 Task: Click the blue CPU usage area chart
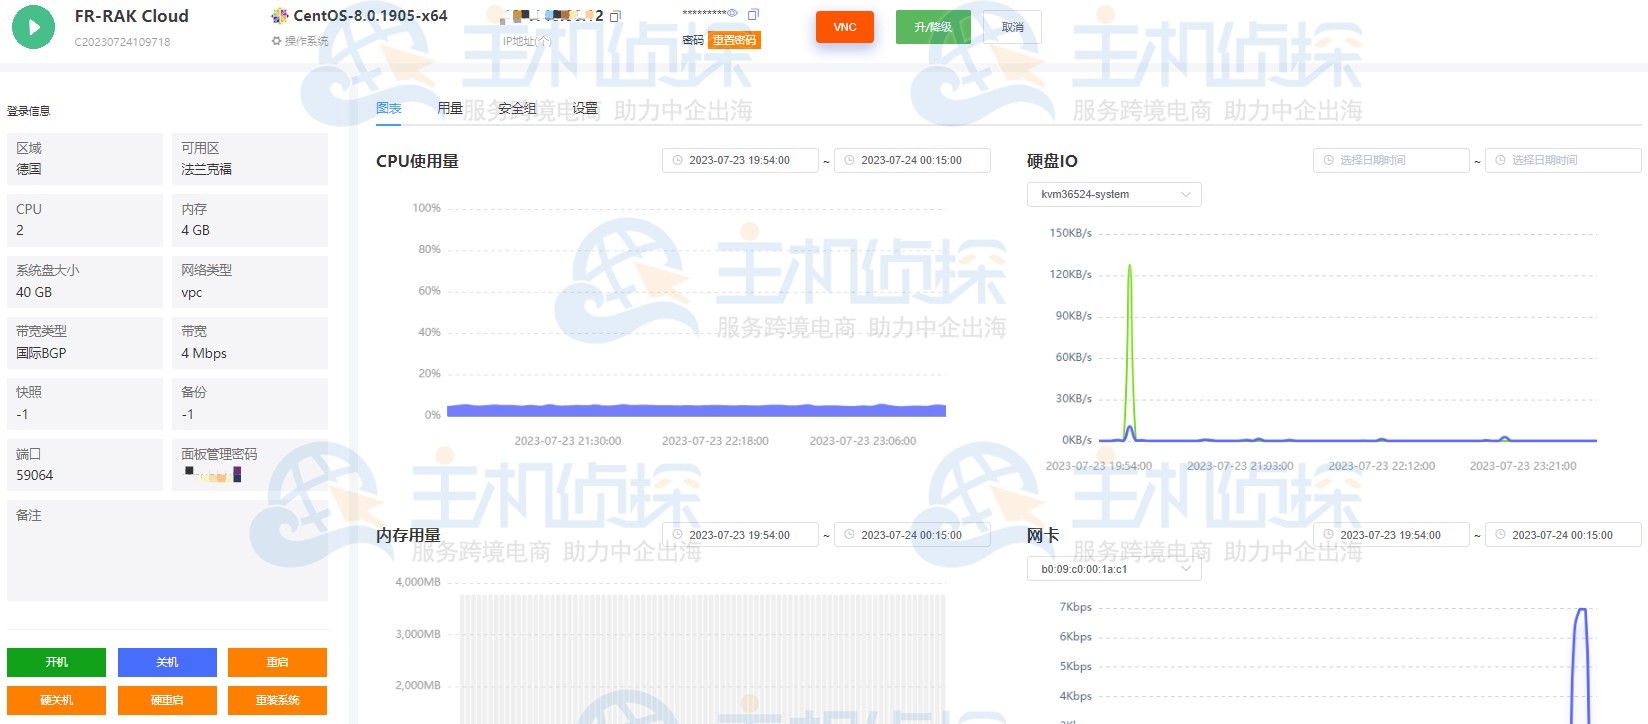696,410
